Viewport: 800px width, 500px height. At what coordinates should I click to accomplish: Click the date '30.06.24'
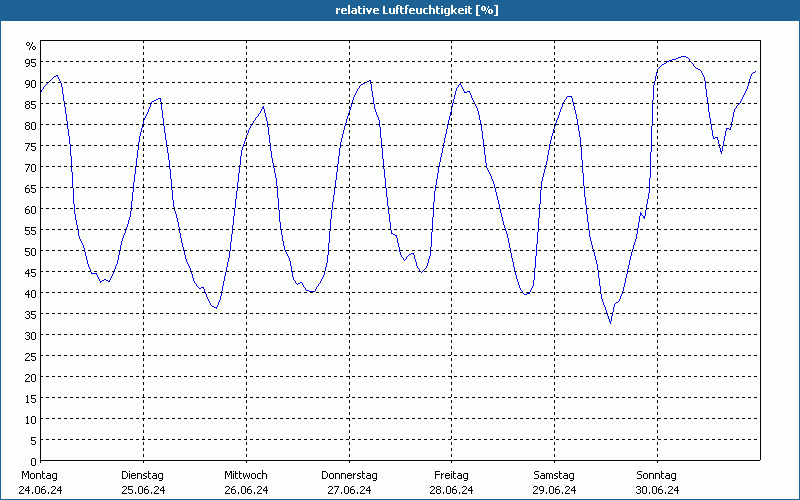click(657, 490)
